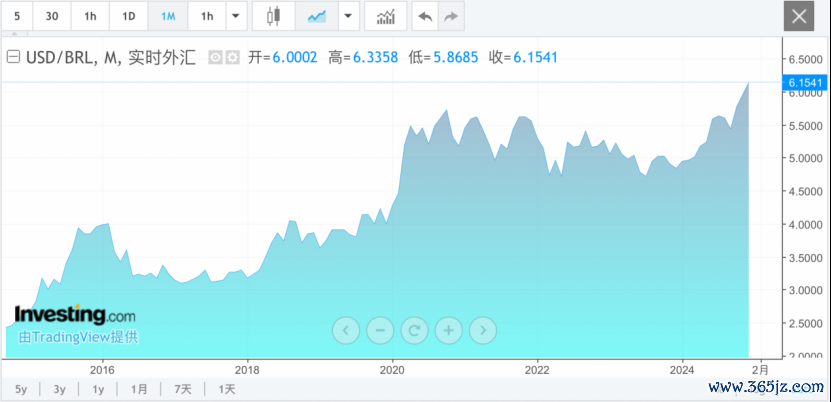Viewport: 831px width, 402px height.
Task: Click the 2016 label on the time axis
Action: pyautogui.click(x=103, y=368)
